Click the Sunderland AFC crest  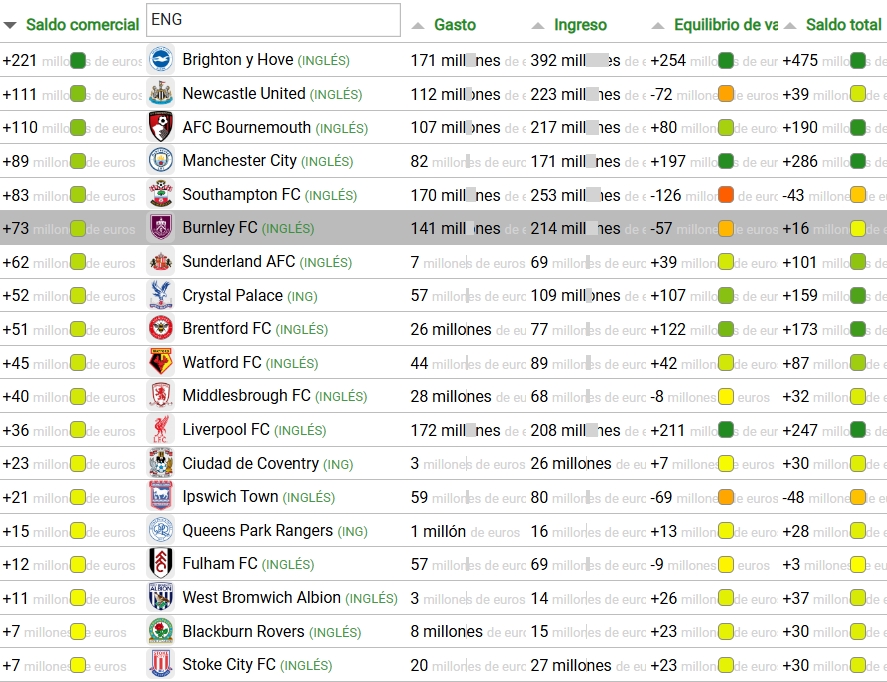click(160, 262)
